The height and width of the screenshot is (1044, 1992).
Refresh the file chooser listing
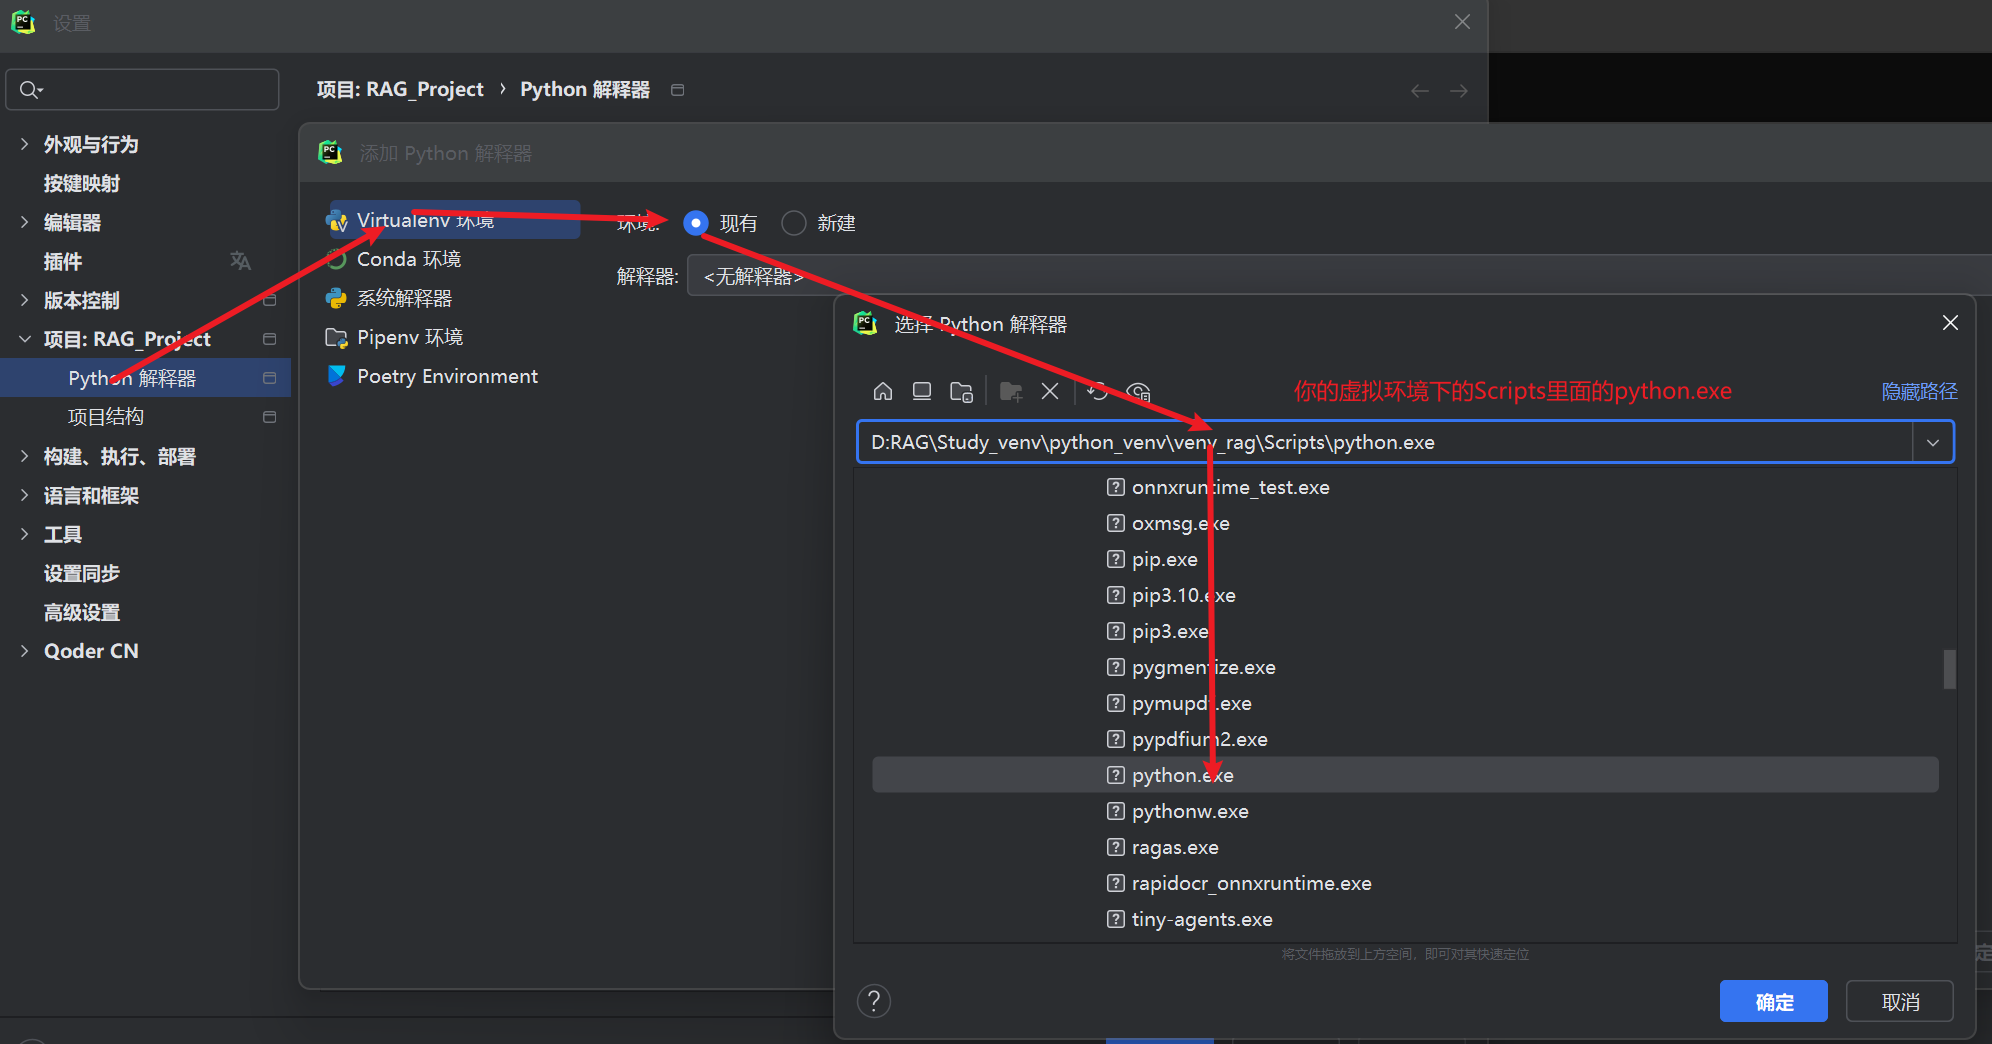click(x=1098, y=391)
